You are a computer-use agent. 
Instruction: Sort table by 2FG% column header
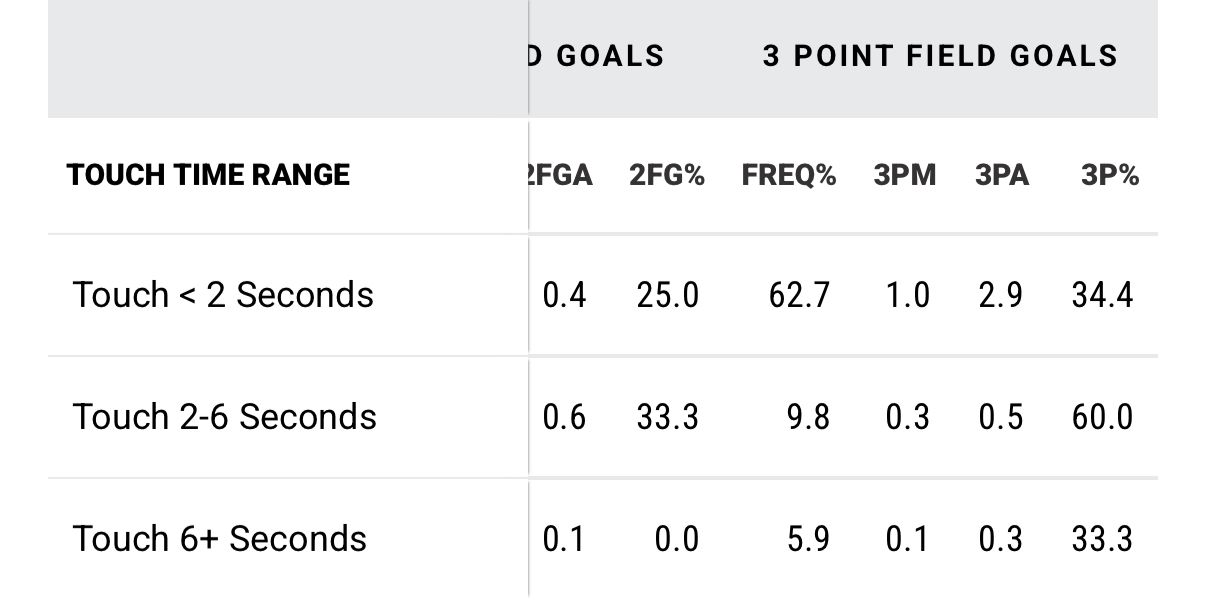pyautogui.click(x=667, y=176)
